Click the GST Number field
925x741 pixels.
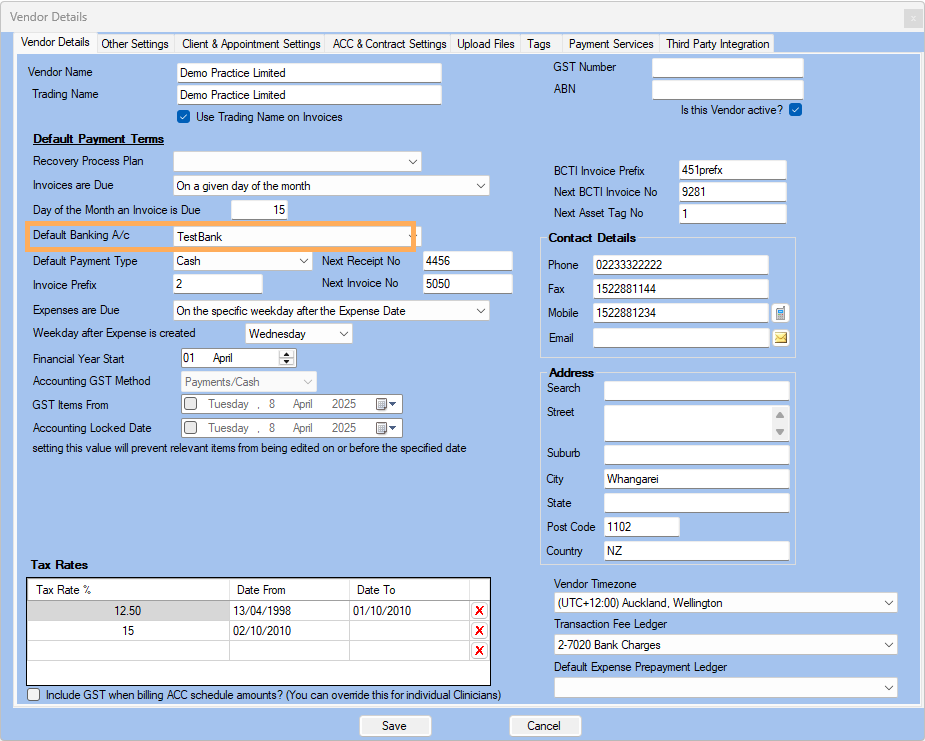click(727, 67)
